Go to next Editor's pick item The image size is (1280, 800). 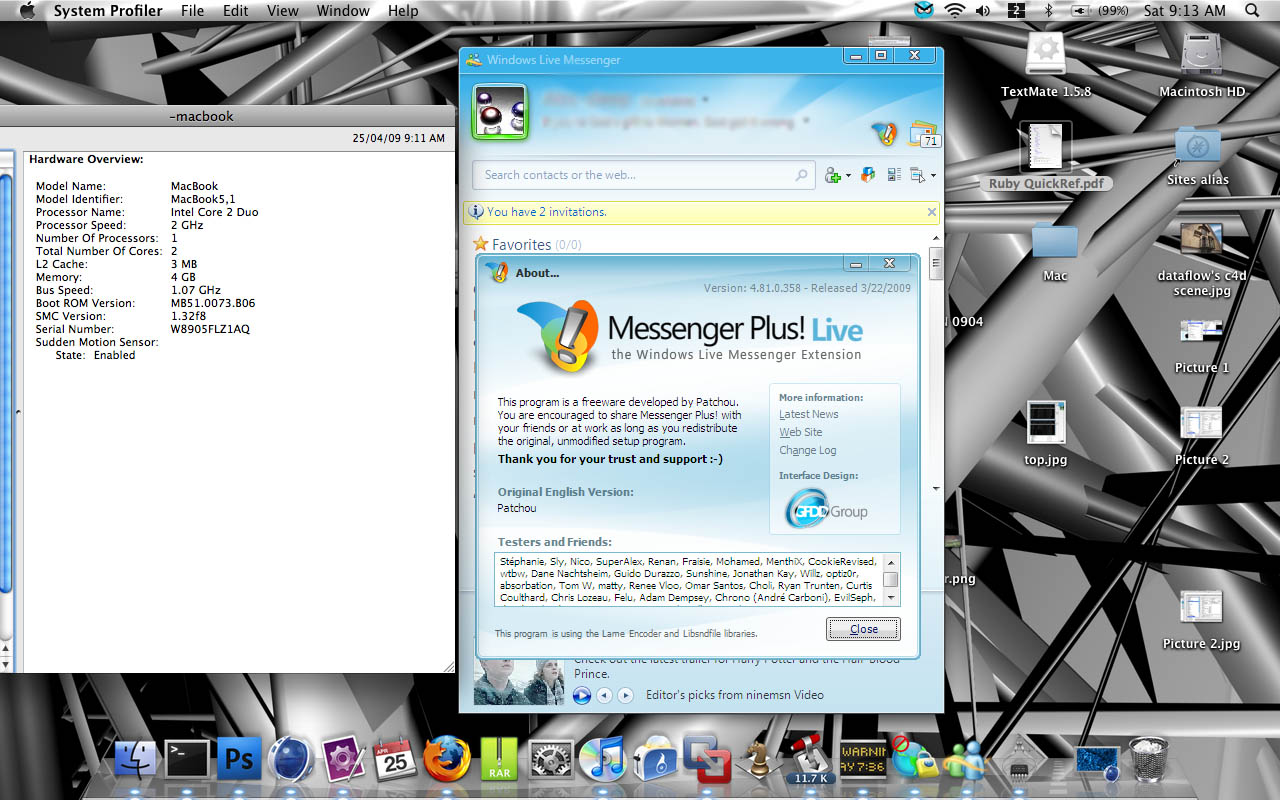tap(626, 695)
